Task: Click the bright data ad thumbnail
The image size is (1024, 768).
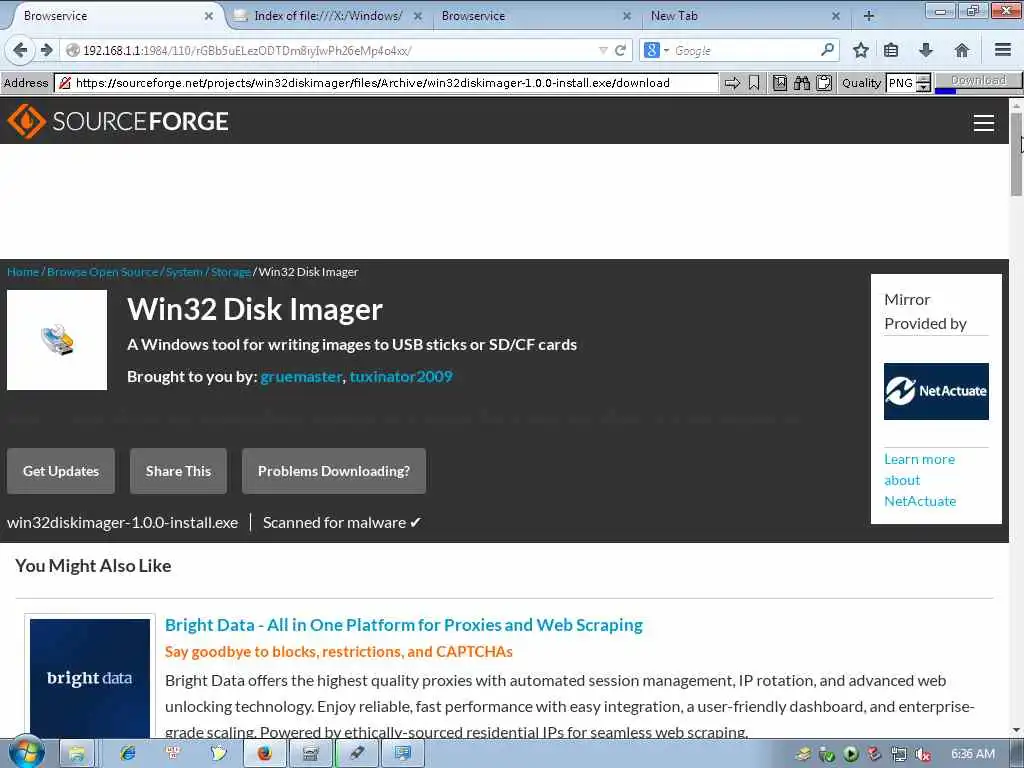Action: click(x=90, y=679)
